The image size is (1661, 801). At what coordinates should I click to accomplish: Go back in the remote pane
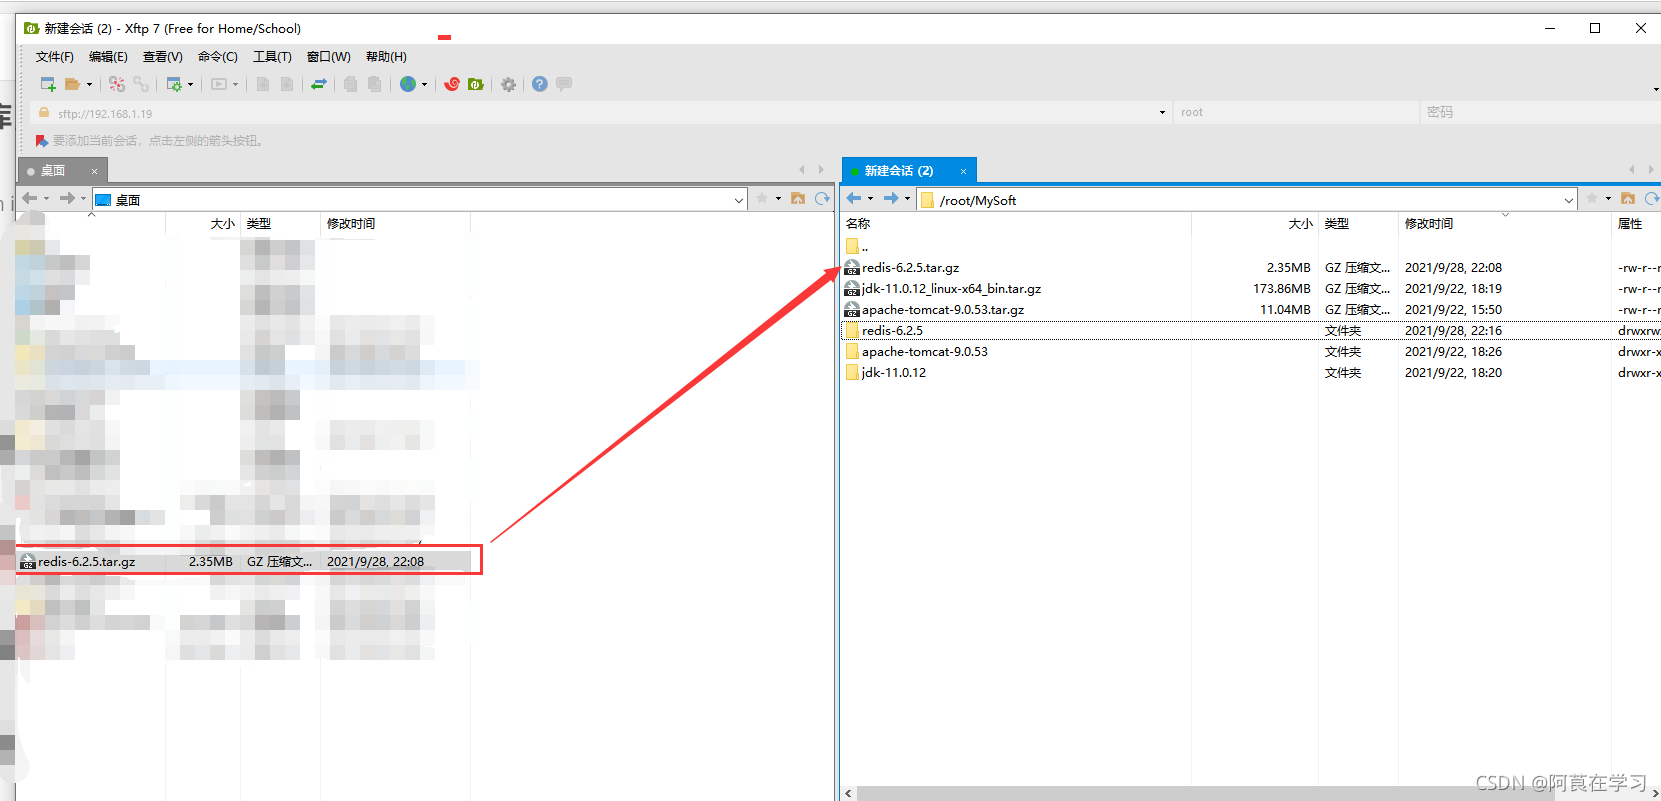pyautogui.click(x=854, y=198)
